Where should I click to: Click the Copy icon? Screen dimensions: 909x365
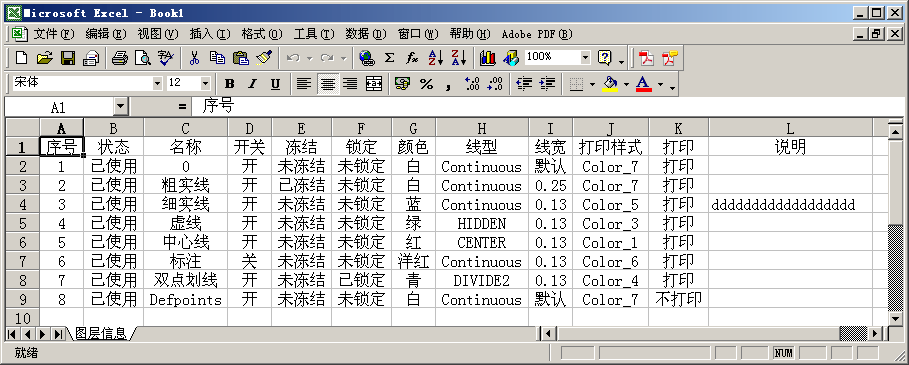pos(217,57)
